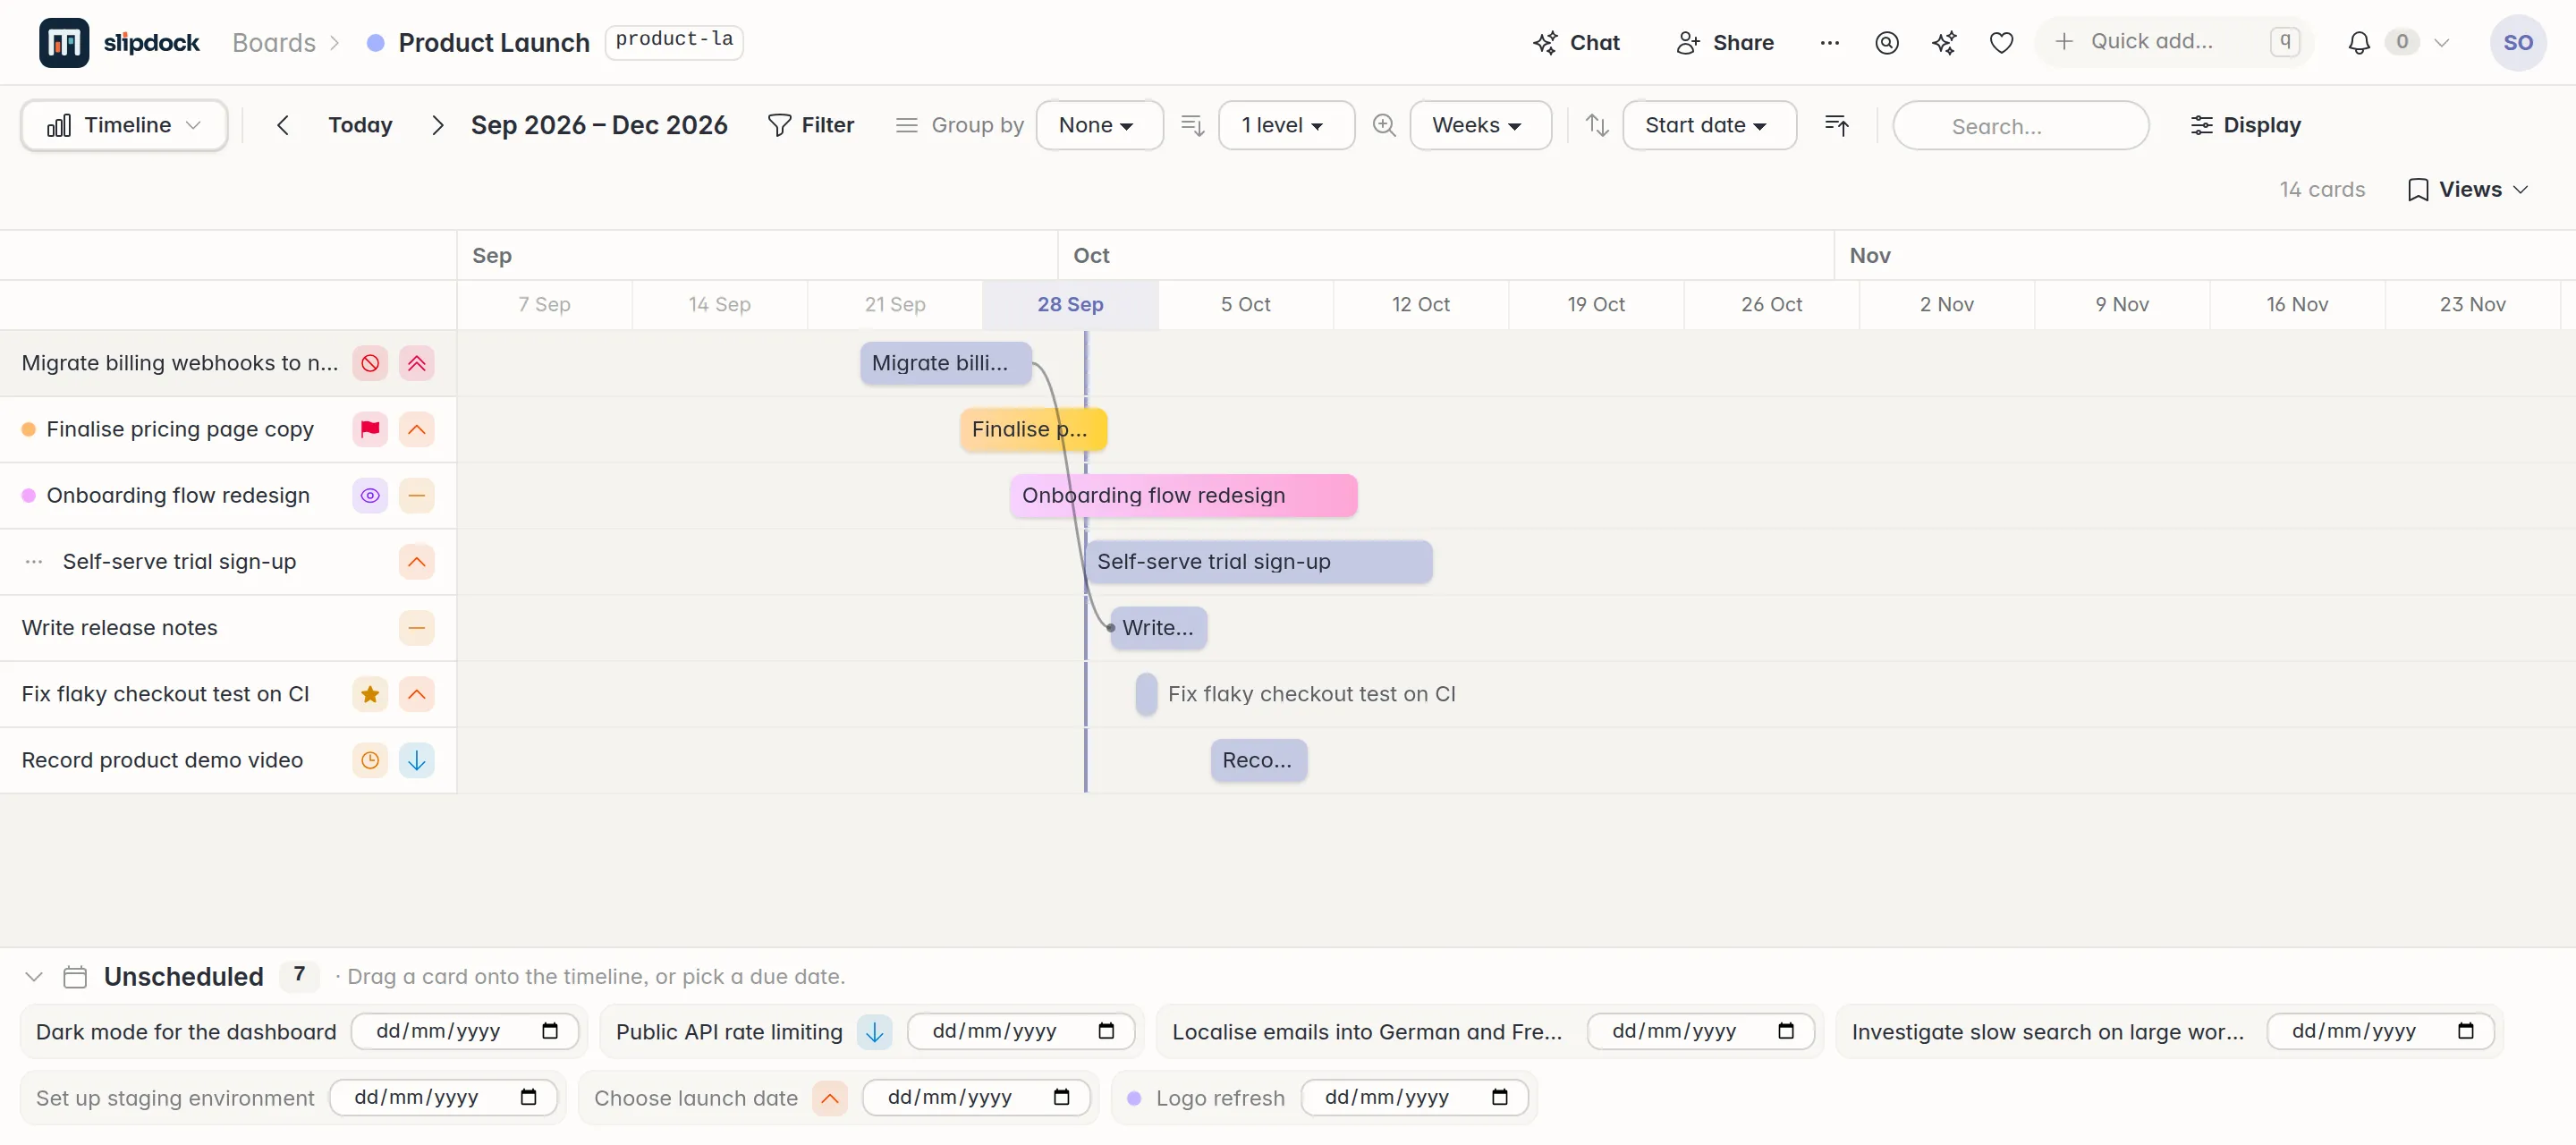Viewport: 2576px width, 1145px height.
Task: Navigate to Boards breadcrumb
Action: (274, 42)
